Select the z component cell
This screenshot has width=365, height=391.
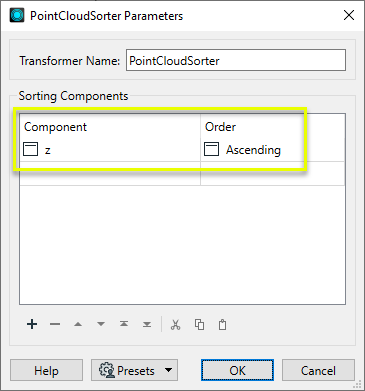pyautogui.click(x=110, y=150)
